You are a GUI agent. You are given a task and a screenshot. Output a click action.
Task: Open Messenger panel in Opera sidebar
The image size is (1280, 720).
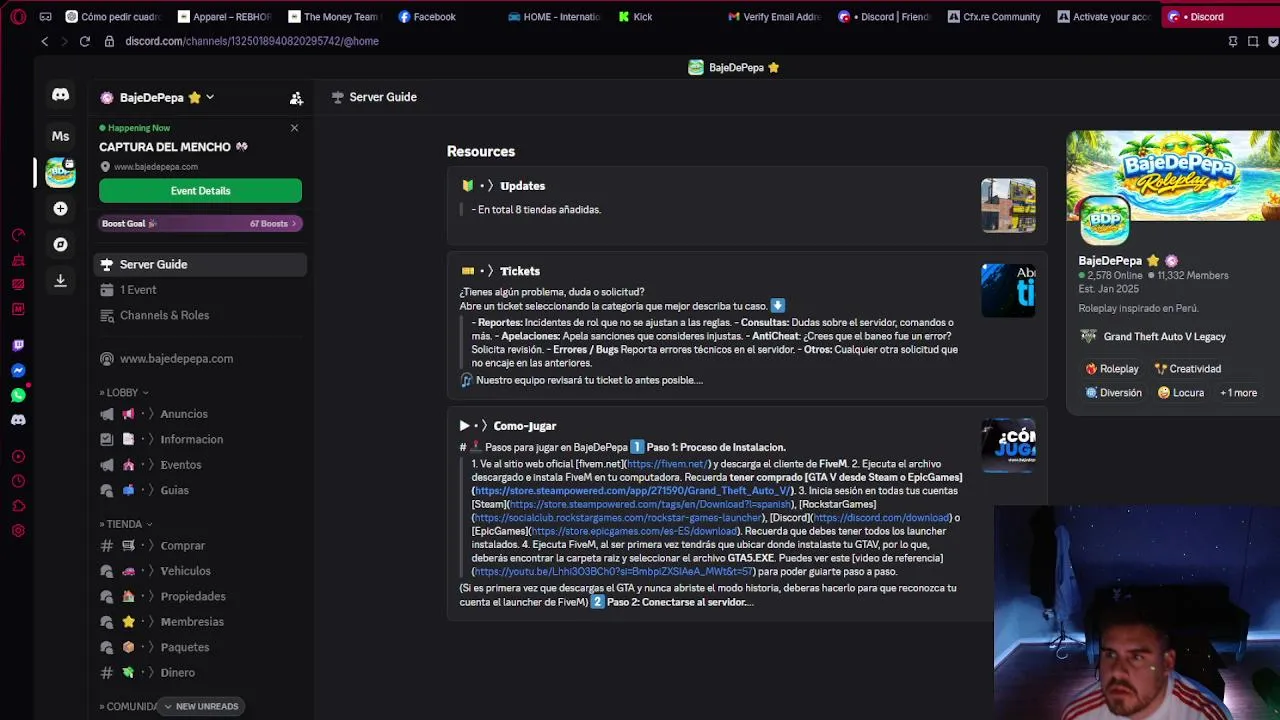pyautogui.click(x=18, y=370)
